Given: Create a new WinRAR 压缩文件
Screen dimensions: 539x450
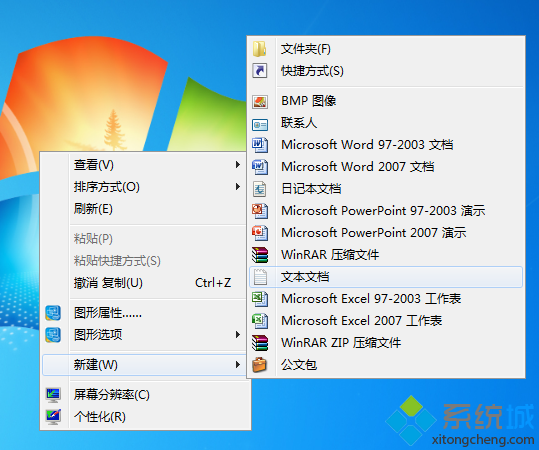Looking at the screenshot, I should (x=386, y=255).
